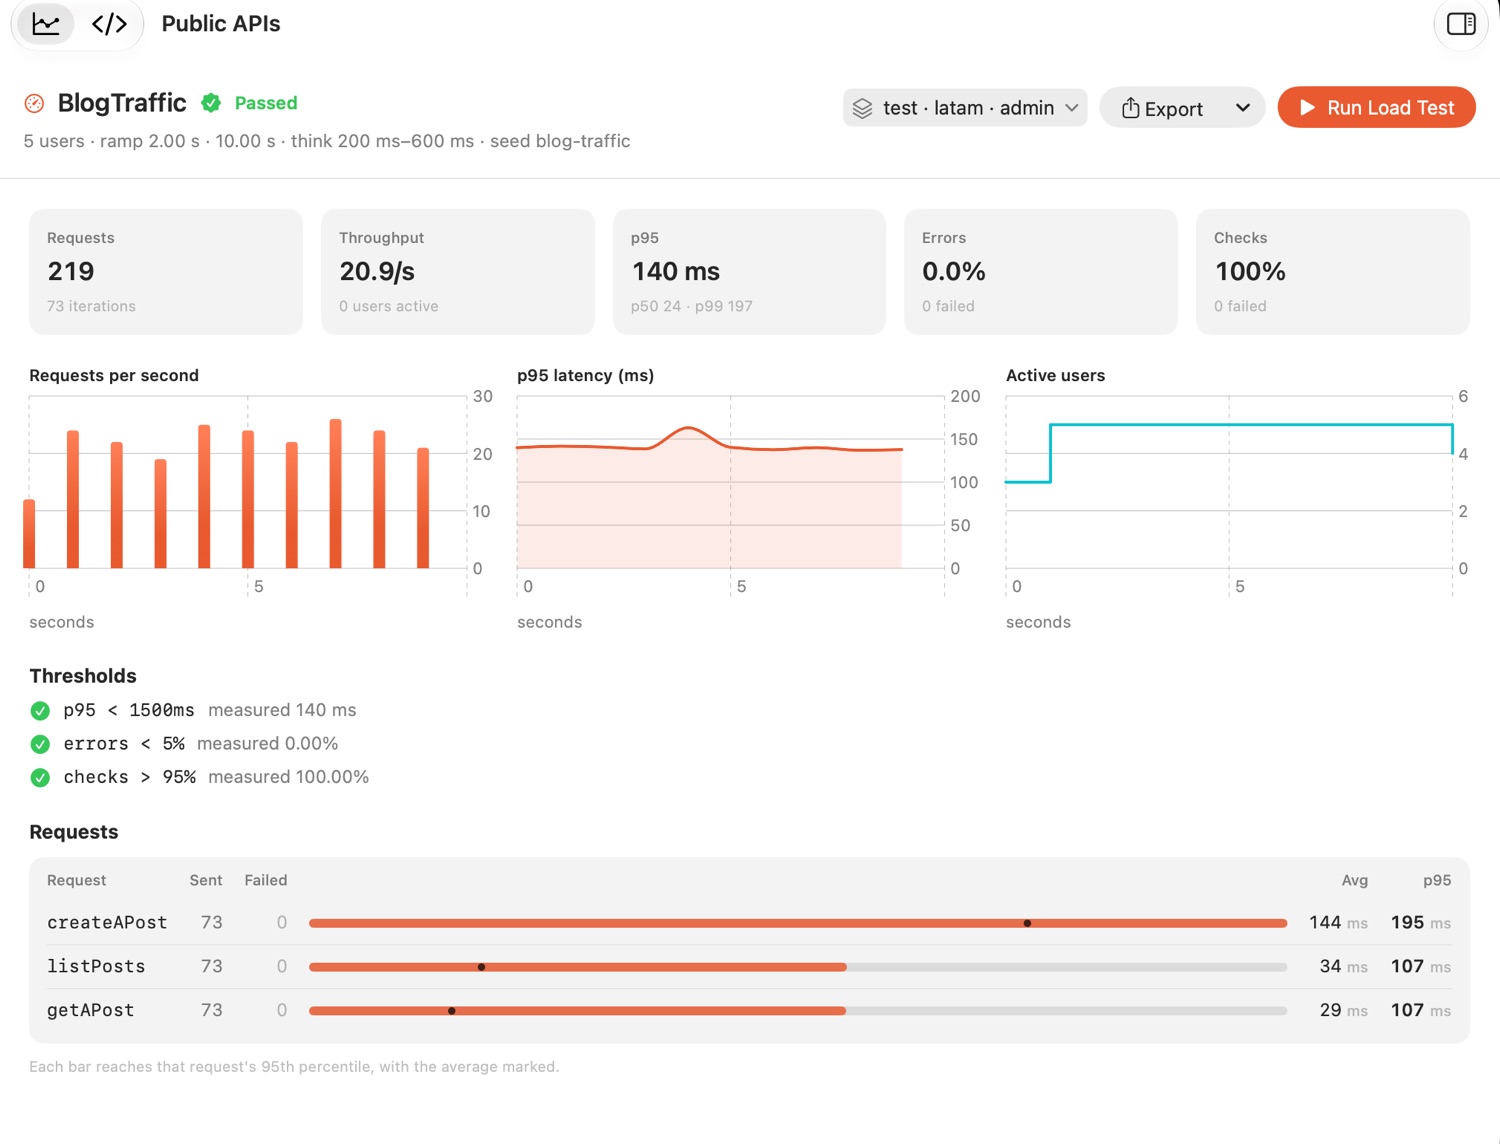Click the getAPost request name
Image resolution: width=1500 pixels, height=1144 pixels.
[91, 1011]
